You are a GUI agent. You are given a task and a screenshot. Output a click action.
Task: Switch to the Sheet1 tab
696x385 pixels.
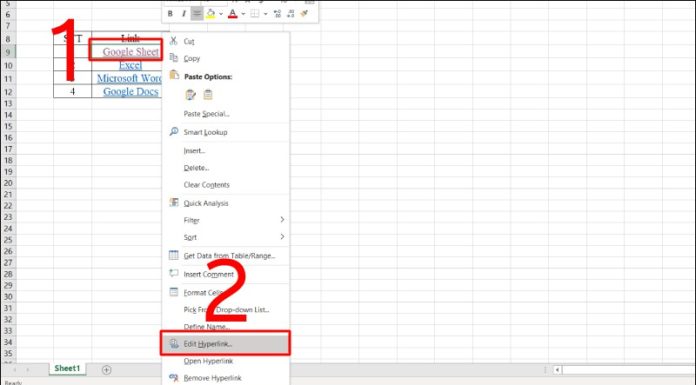pos(67,369)
